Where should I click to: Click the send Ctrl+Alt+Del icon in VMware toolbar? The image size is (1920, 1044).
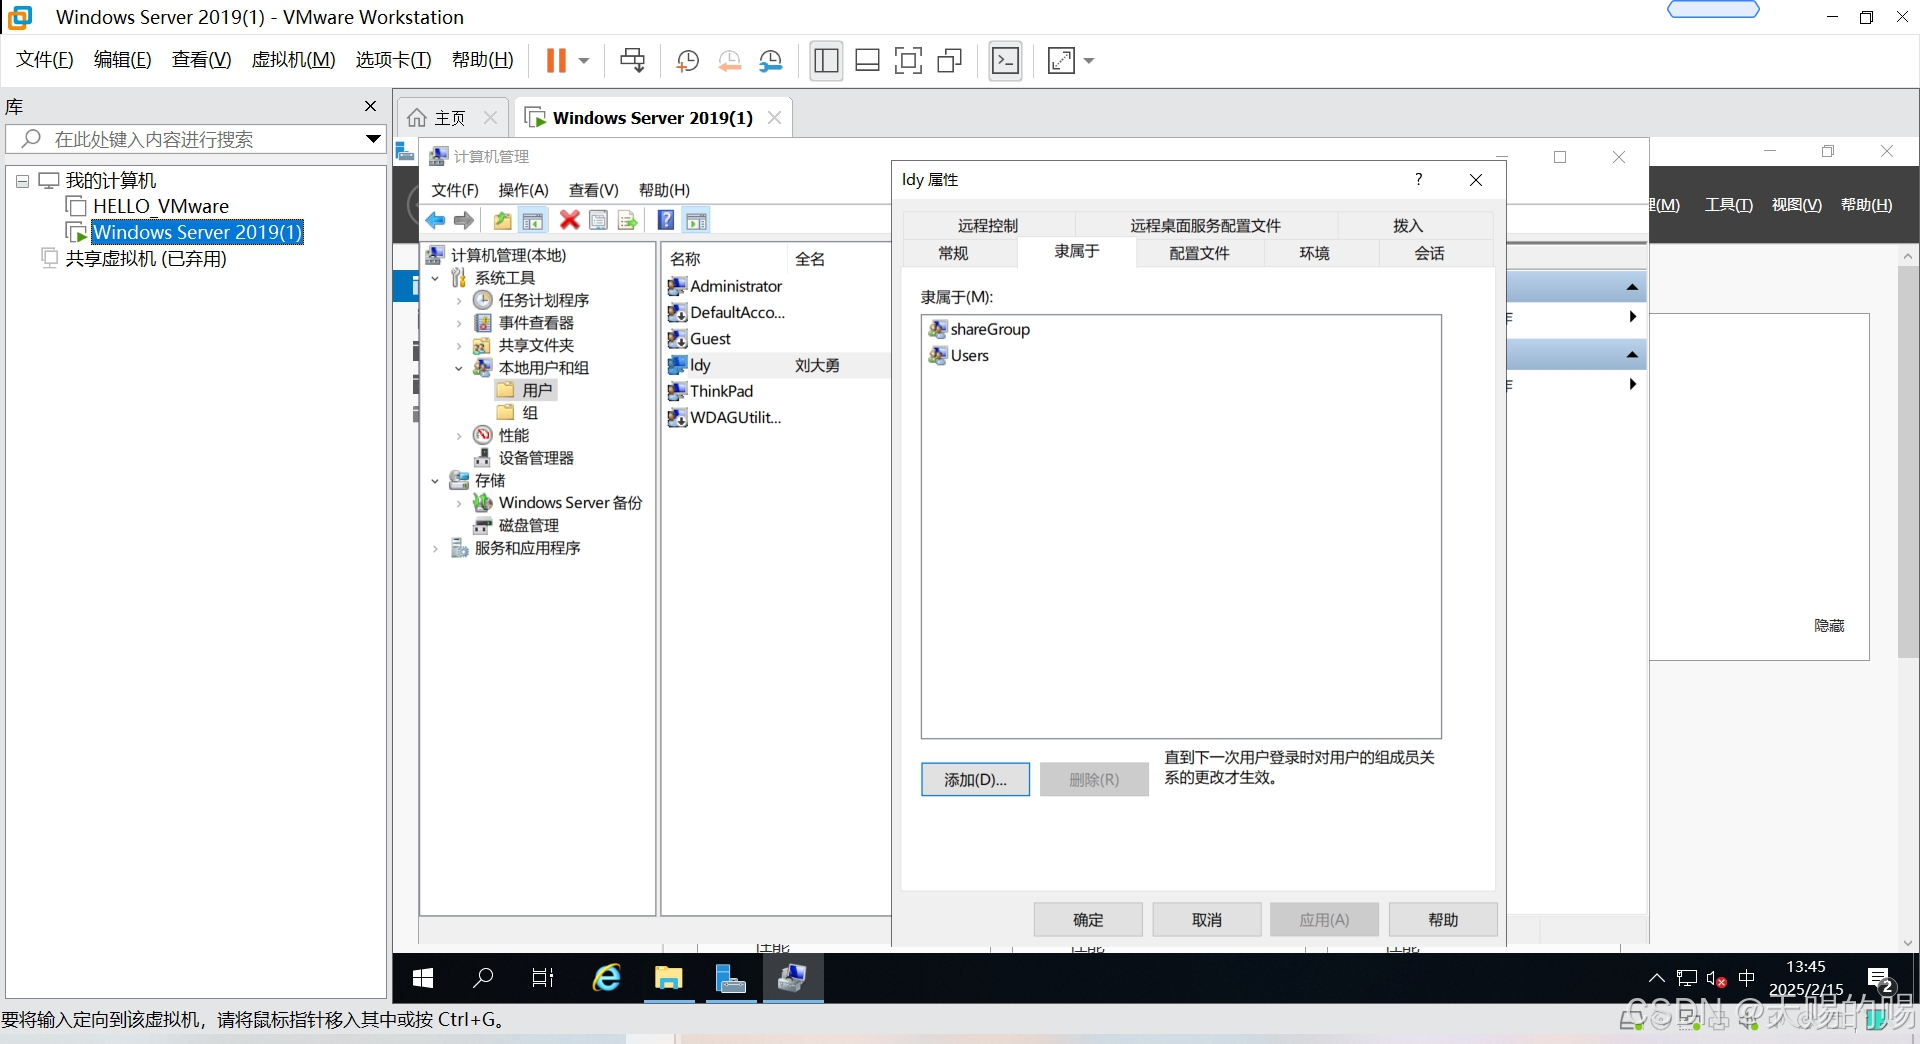632,61
